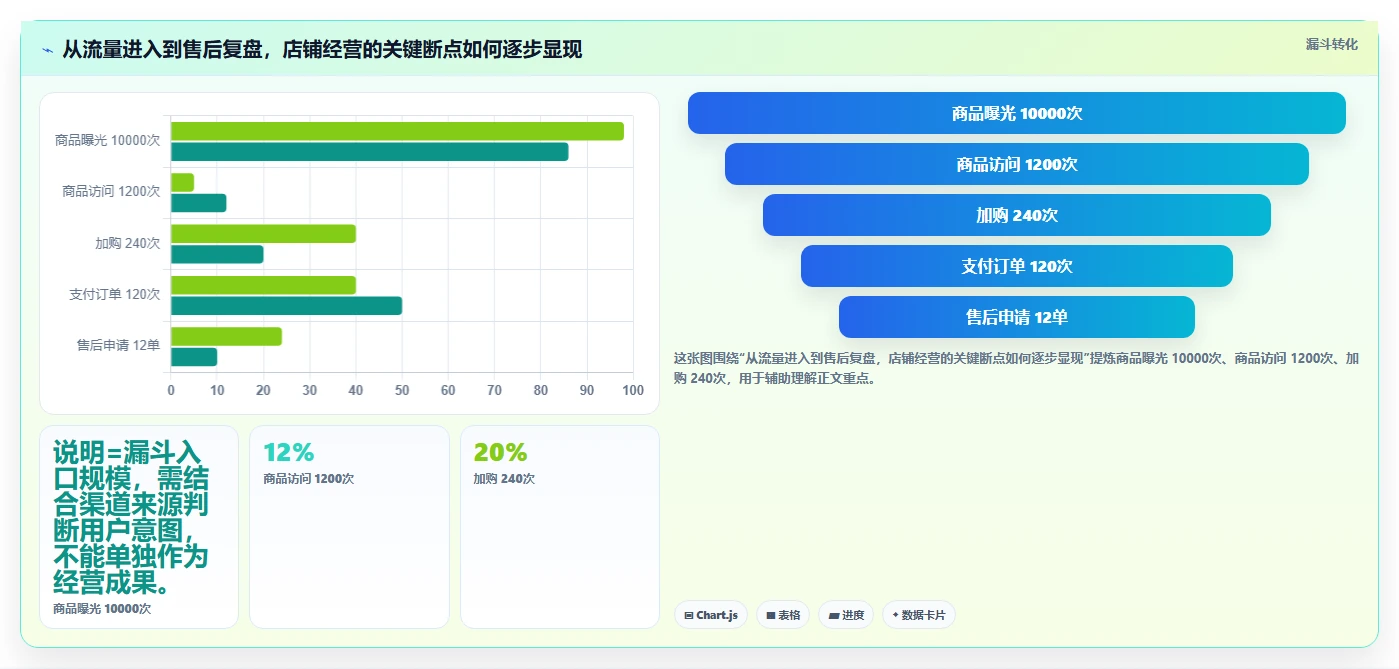Click the light green bar for 商品曝光 10000次

[397, 131]
